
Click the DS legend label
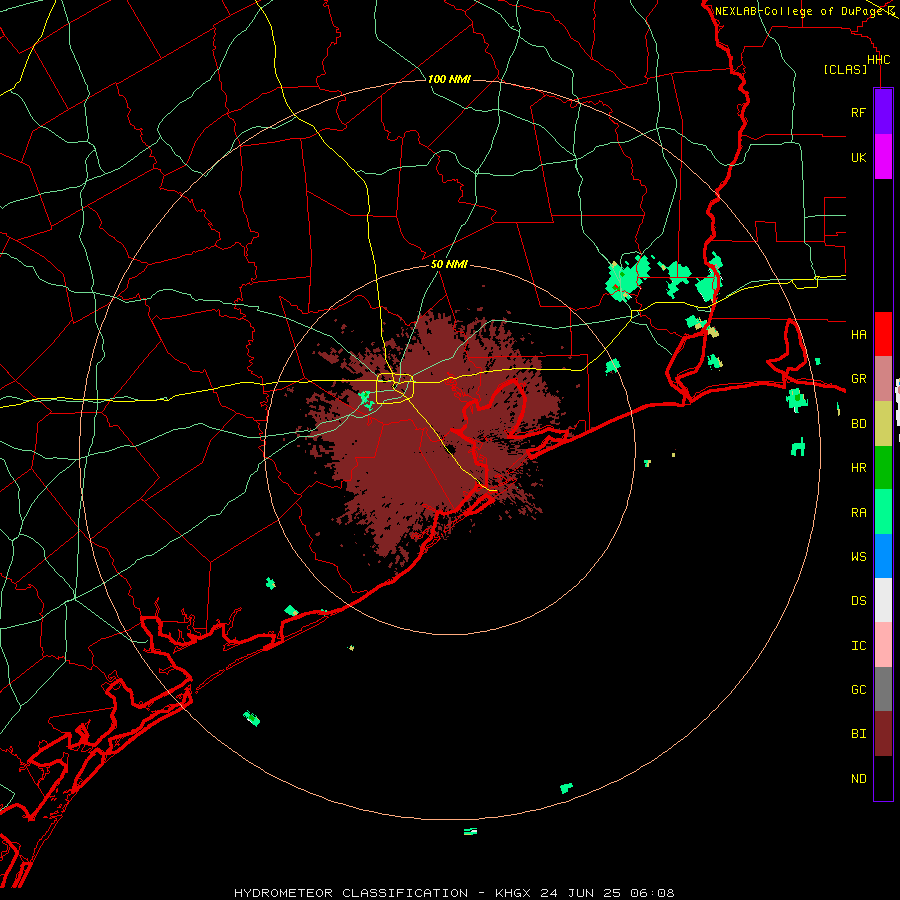[x=858, y=601]
